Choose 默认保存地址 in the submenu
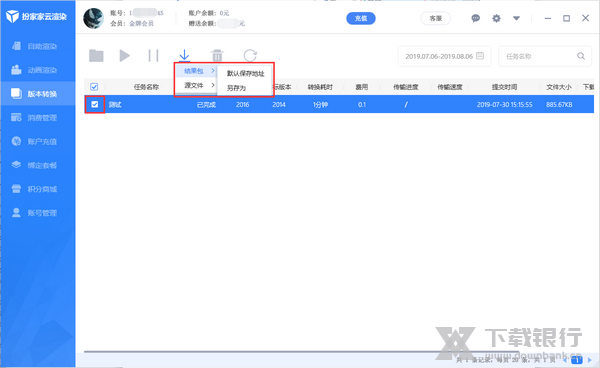Viewport: 600px width, 368px height. tap(245, 73)
